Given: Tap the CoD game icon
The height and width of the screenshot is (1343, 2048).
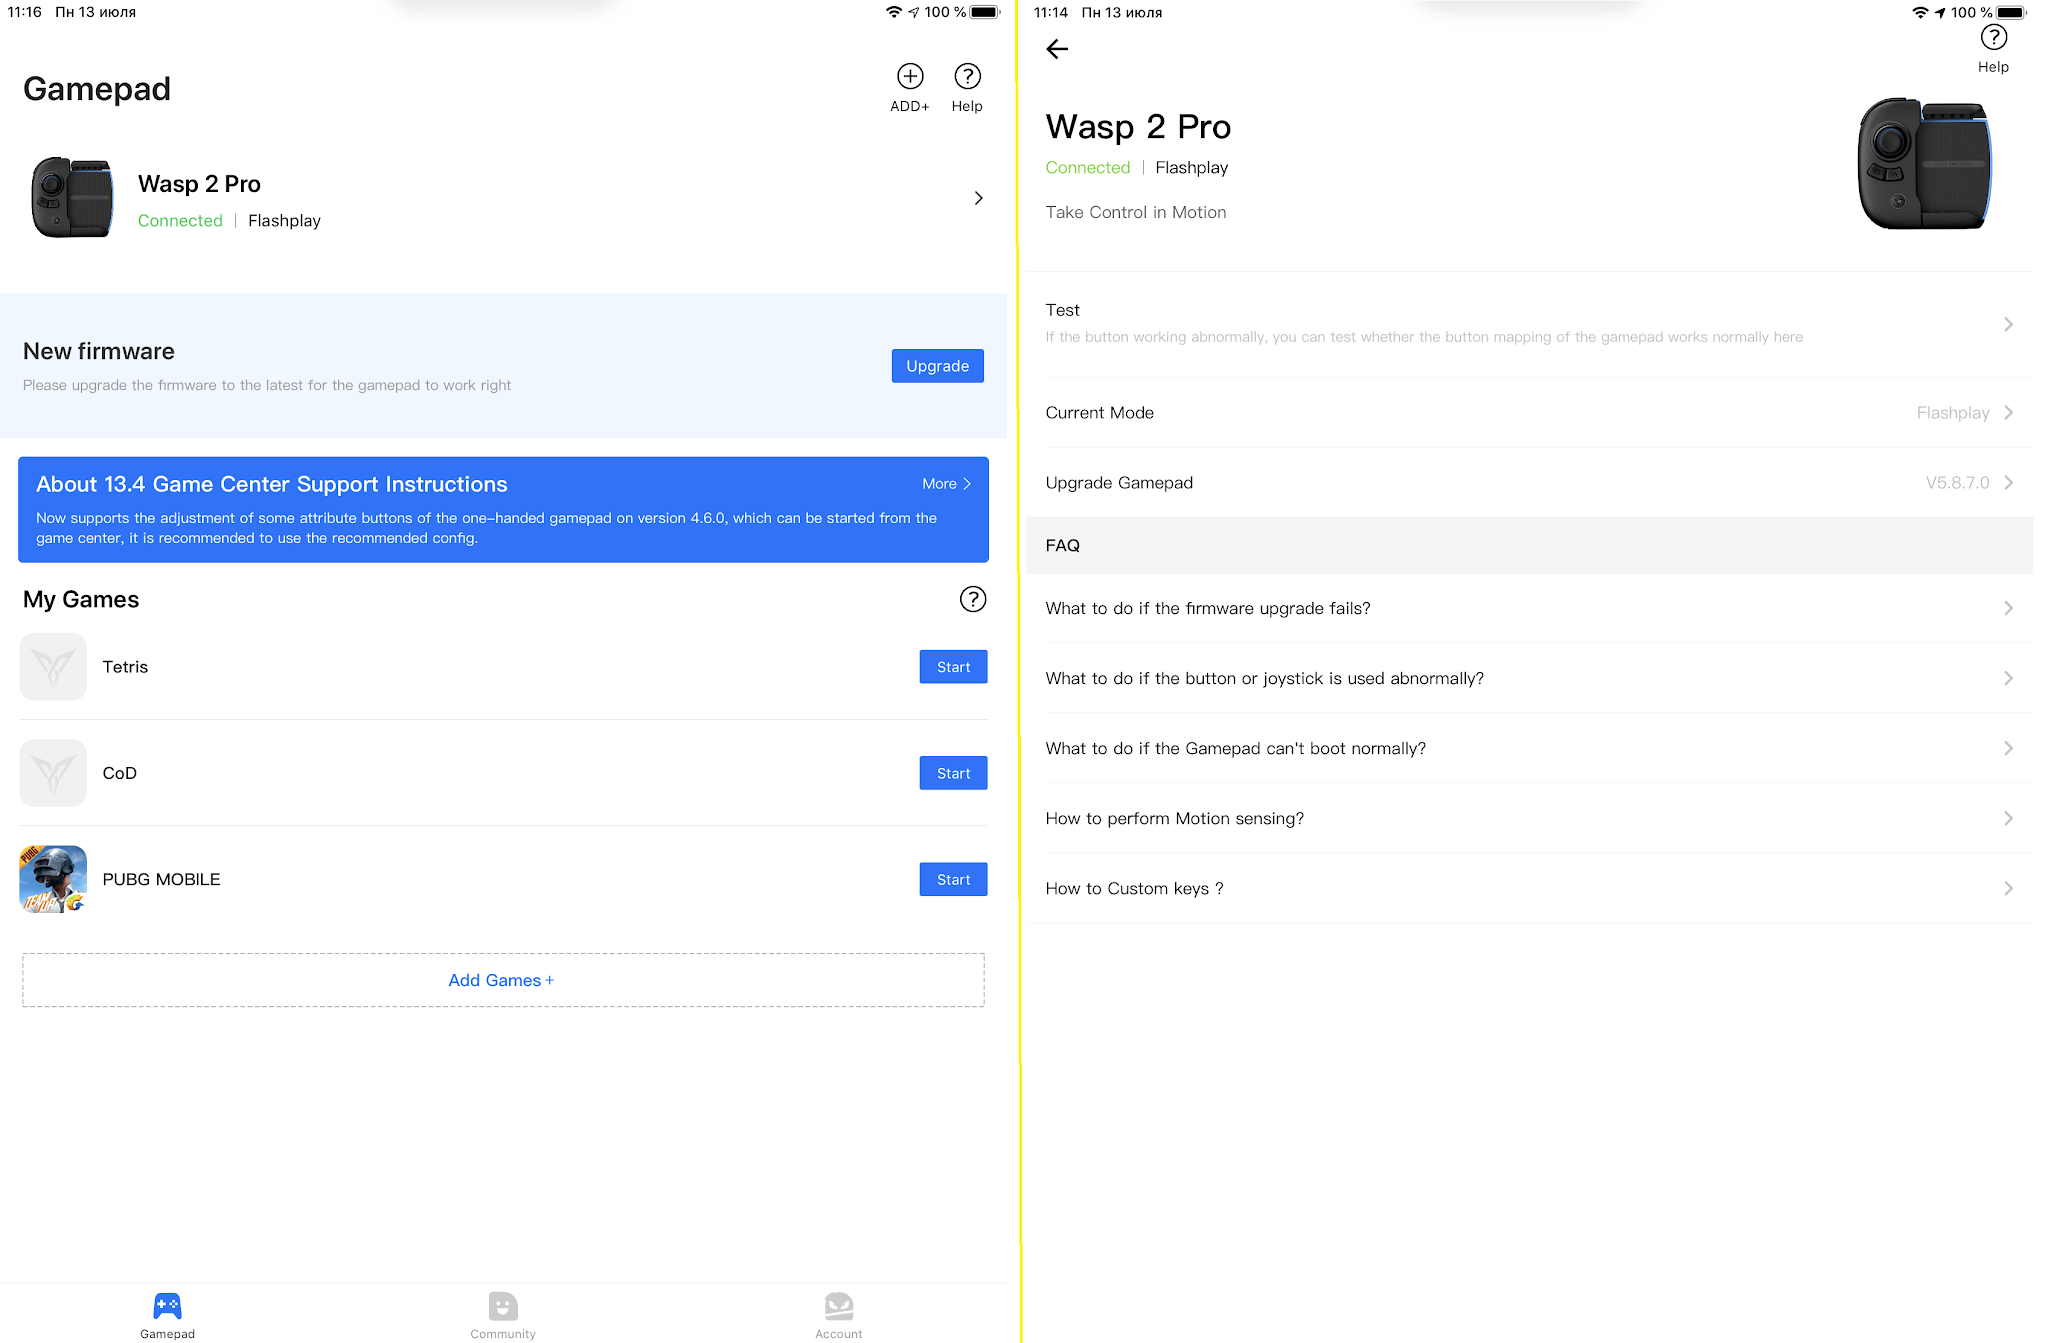Looking at the screenshot, I should pyautogui.click(x=53, y=773).
